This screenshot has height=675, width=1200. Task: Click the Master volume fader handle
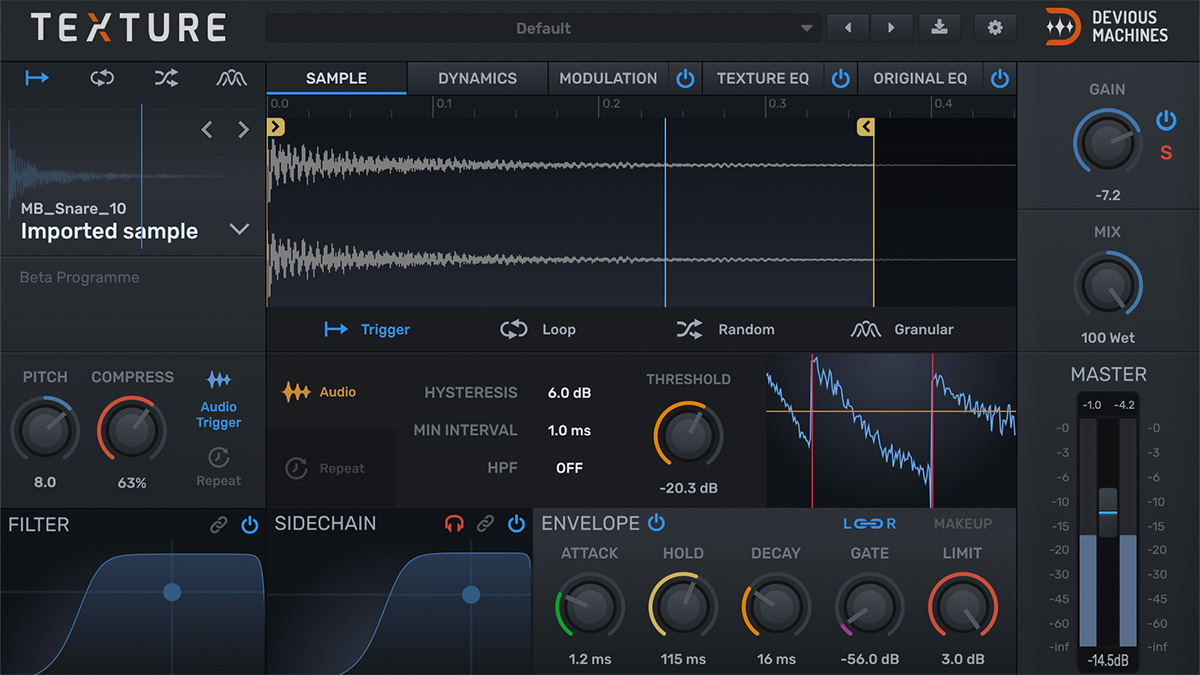tap(1108, 512)
